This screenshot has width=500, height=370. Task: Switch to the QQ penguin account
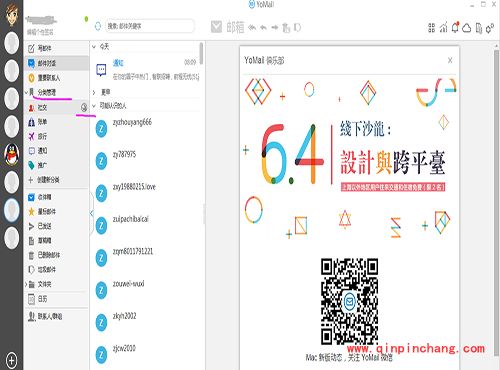pyautogui.click(x=12, y=154)
